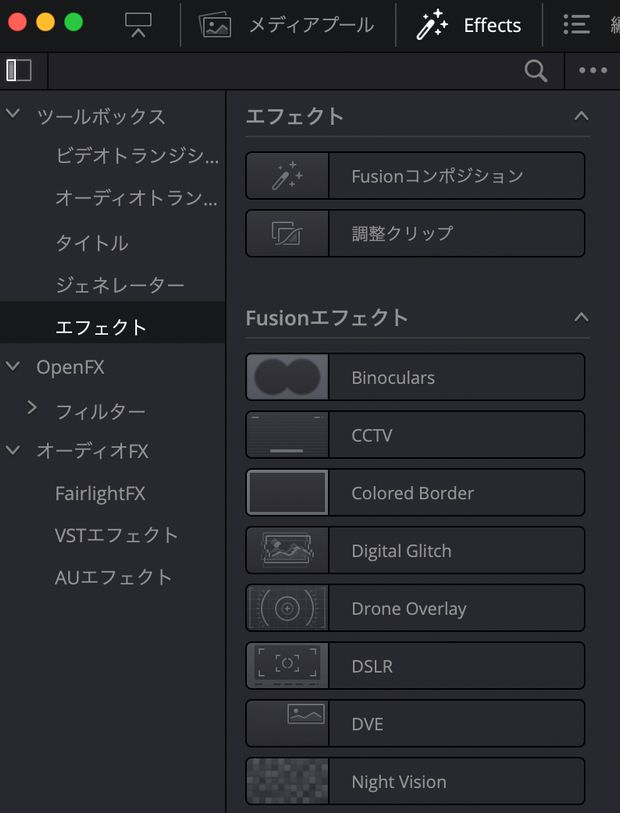This screenshot has height=813, width=620.
Task: Open FairlightFX in the sidebar
Action: [x=100, y=493]
